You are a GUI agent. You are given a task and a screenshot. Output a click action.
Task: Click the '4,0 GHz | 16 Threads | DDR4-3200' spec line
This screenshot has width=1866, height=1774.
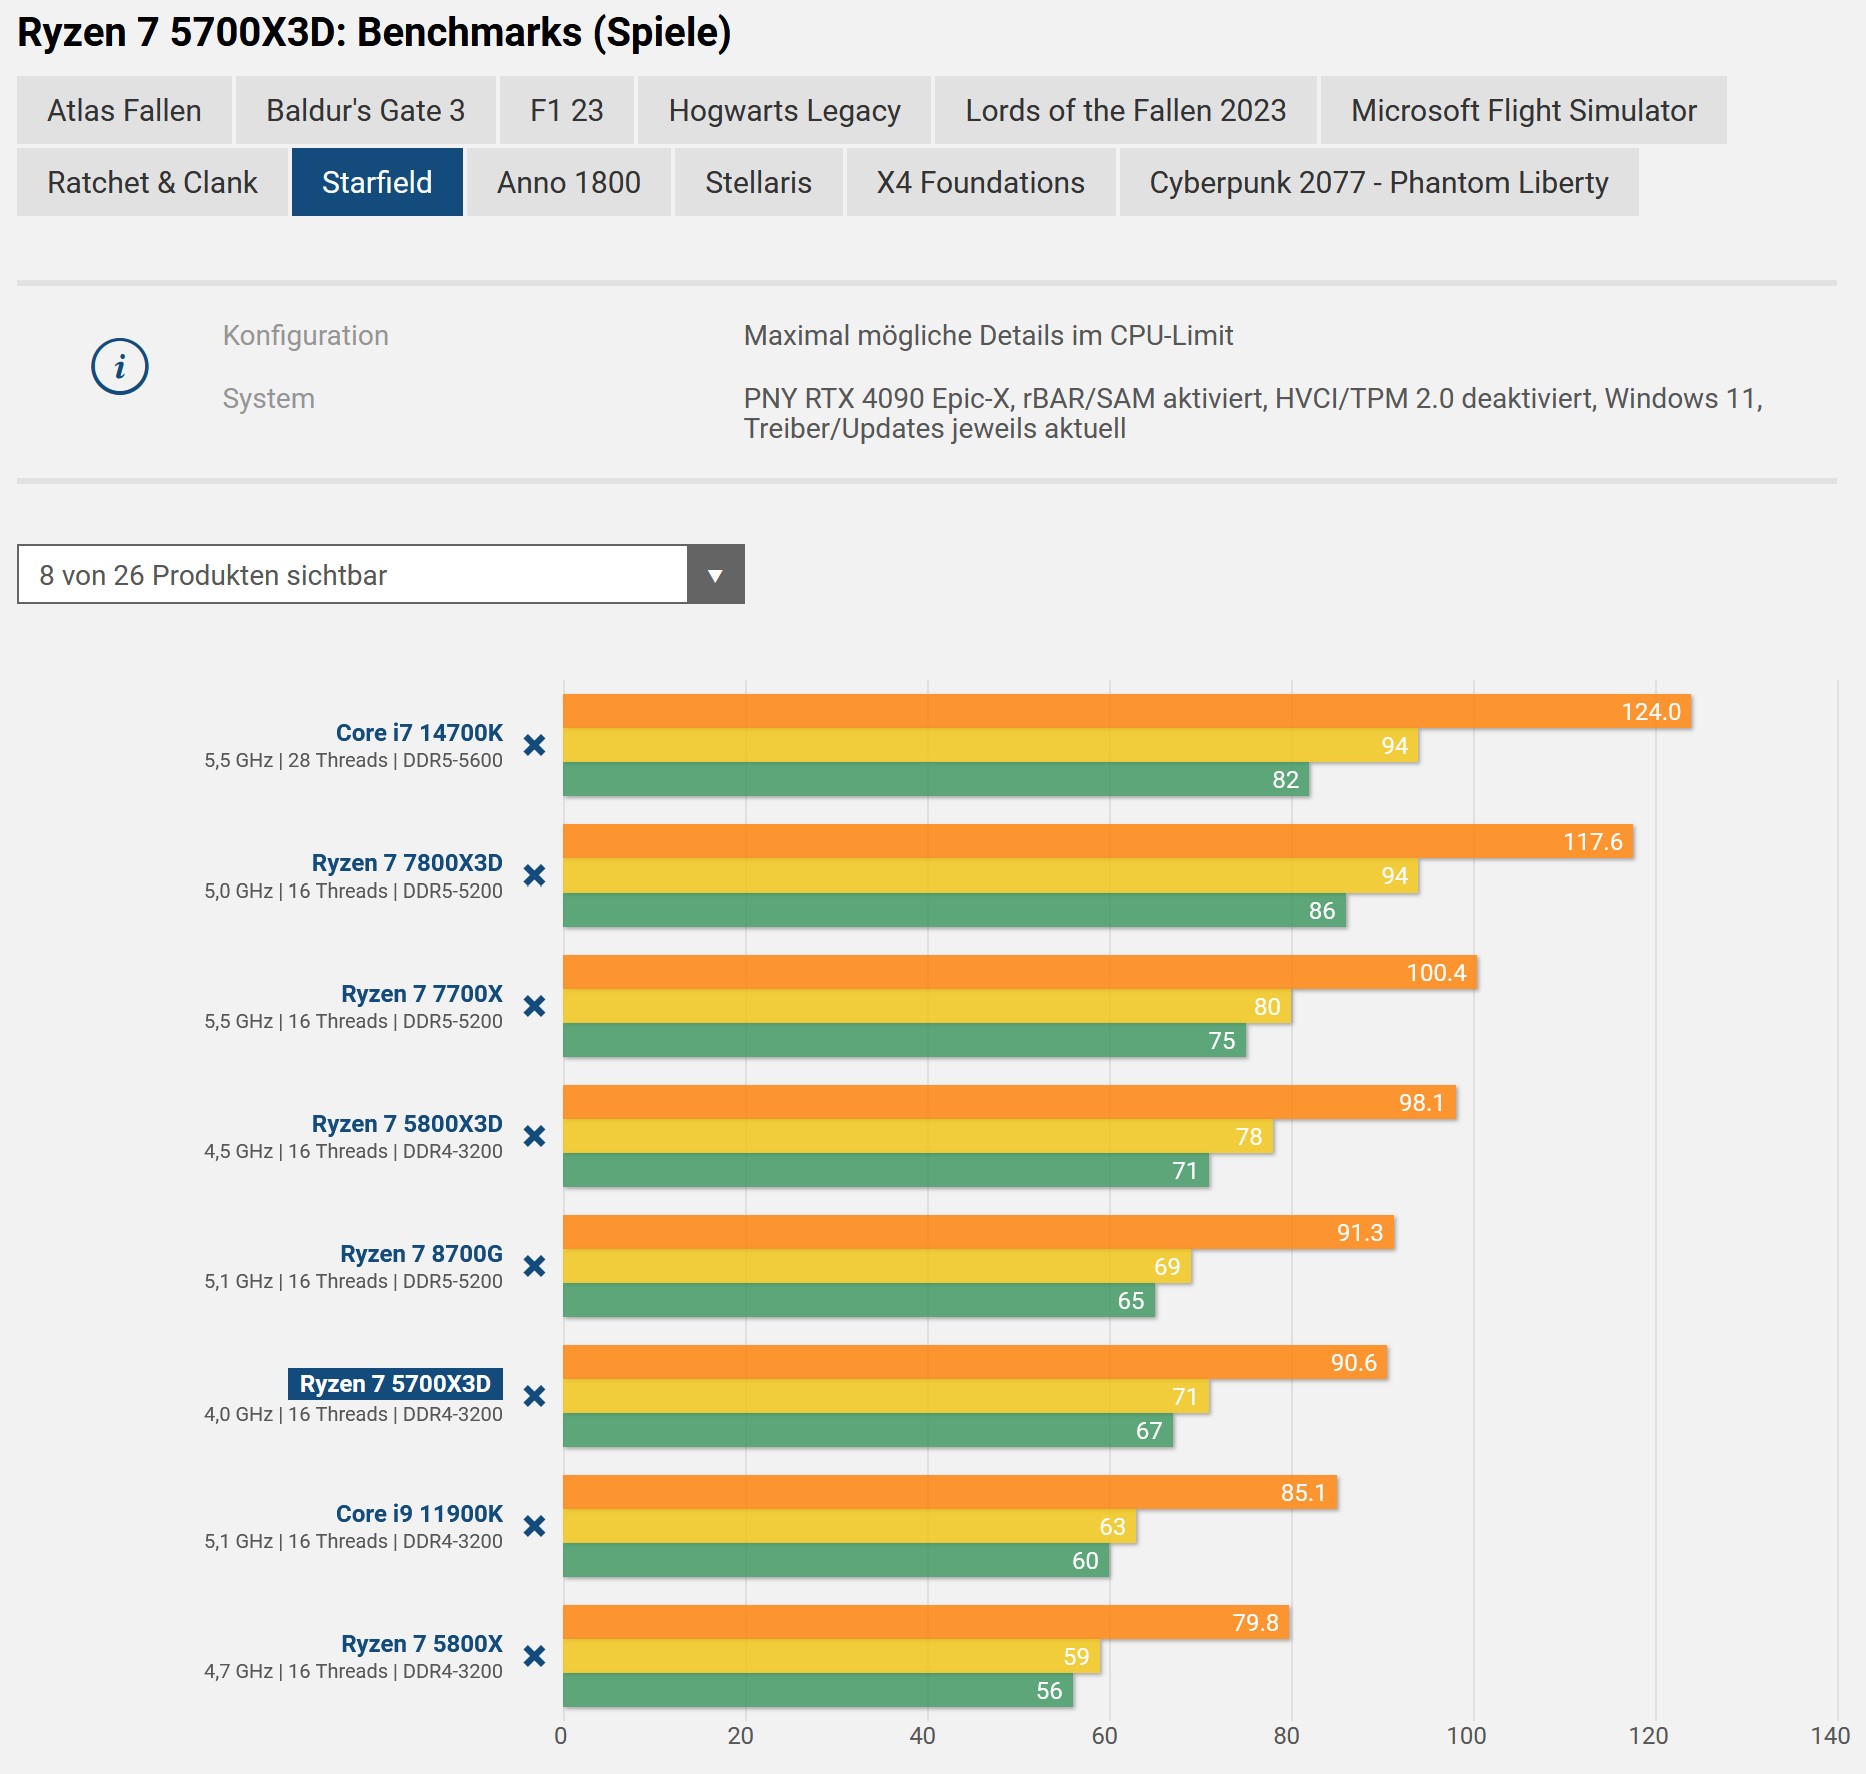(354, 1414)
